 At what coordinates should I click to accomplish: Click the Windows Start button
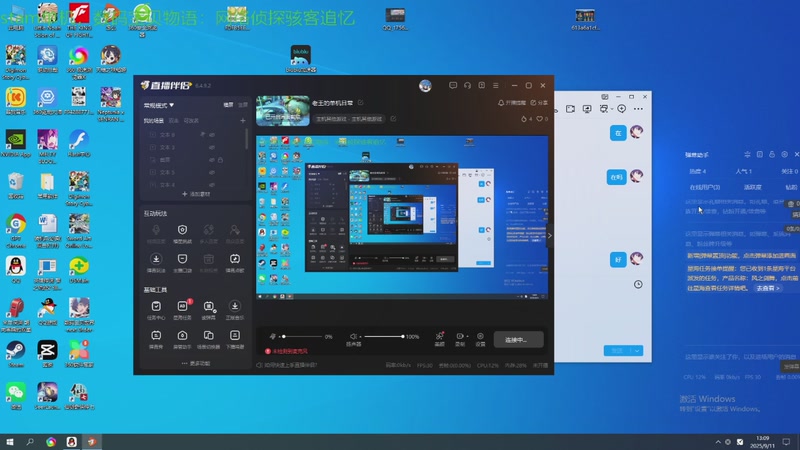(10, 442)
